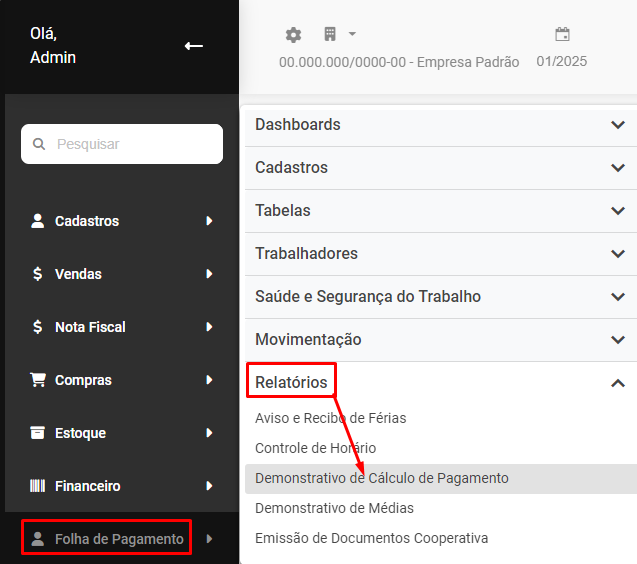Click the Nota Fiscal dollar icon
This screenshot has width=637, height=564.
[x=37, y=327]
